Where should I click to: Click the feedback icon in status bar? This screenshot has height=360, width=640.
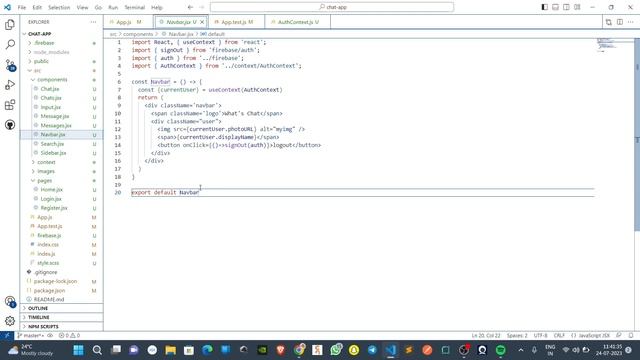619,336
